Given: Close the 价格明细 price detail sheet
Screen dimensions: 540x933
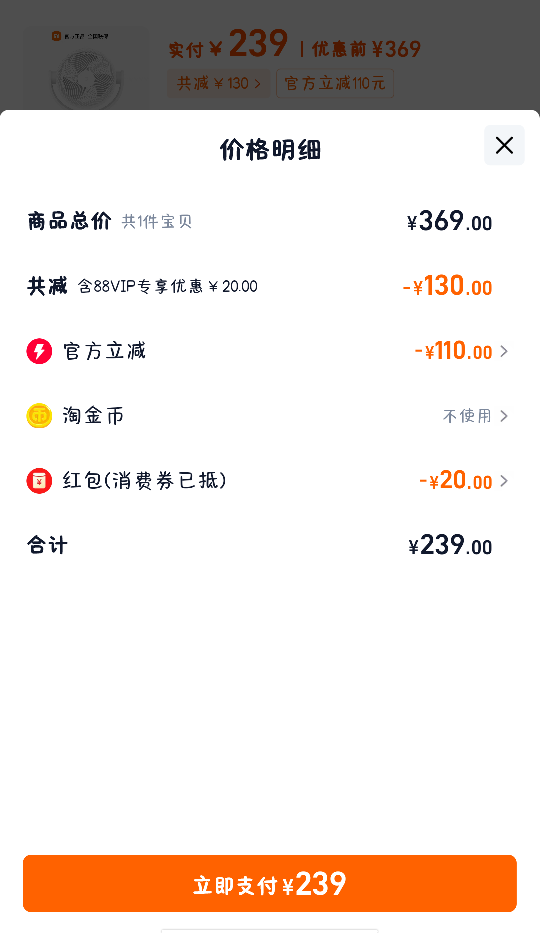Looking at the screenshot, I should (504, 145).
